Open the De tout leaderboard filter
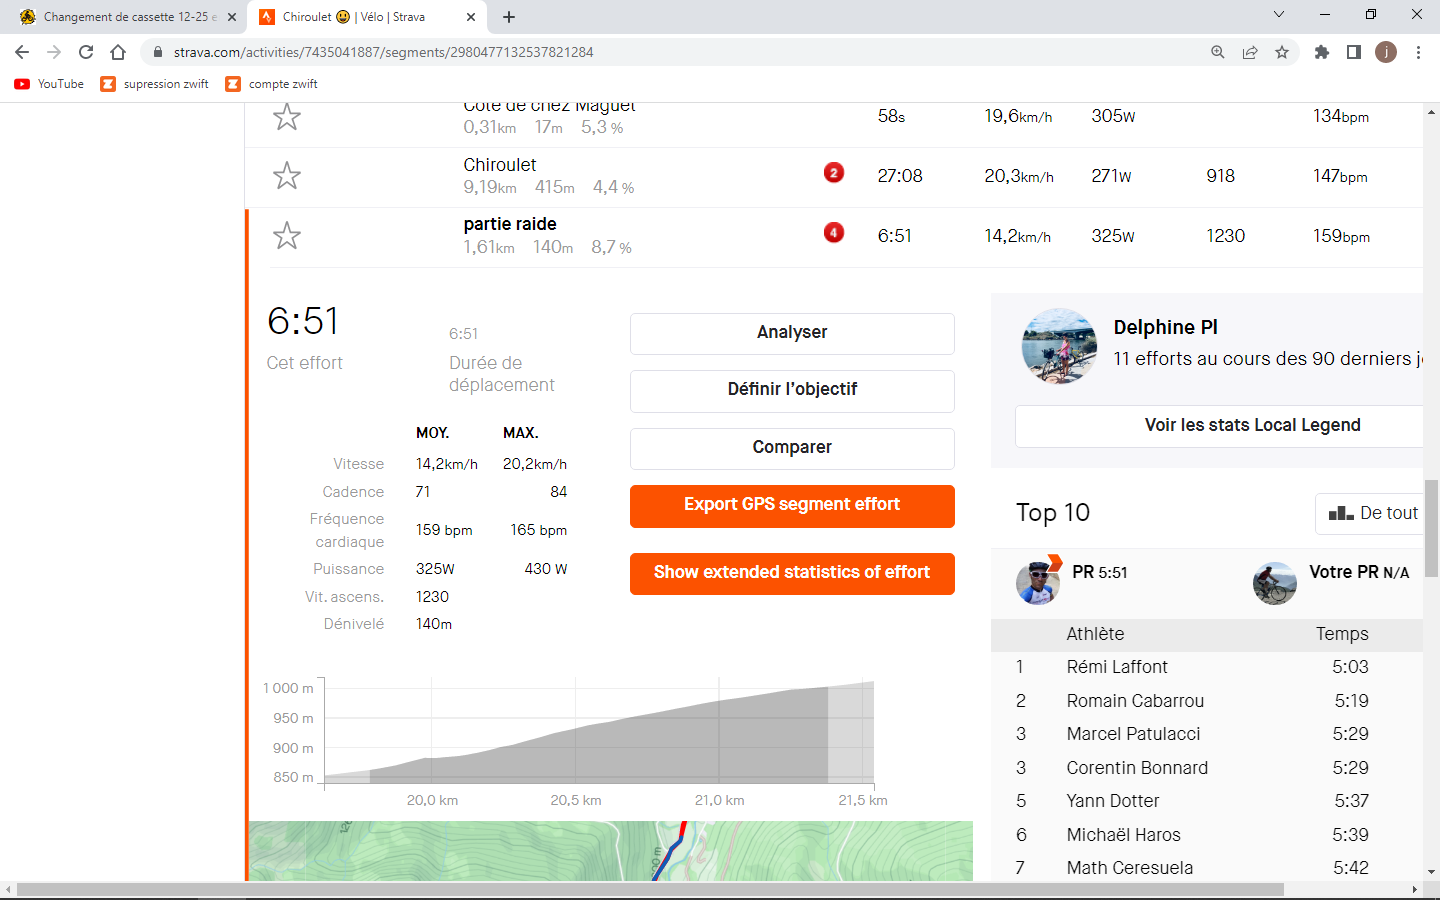 (1369, 514)
